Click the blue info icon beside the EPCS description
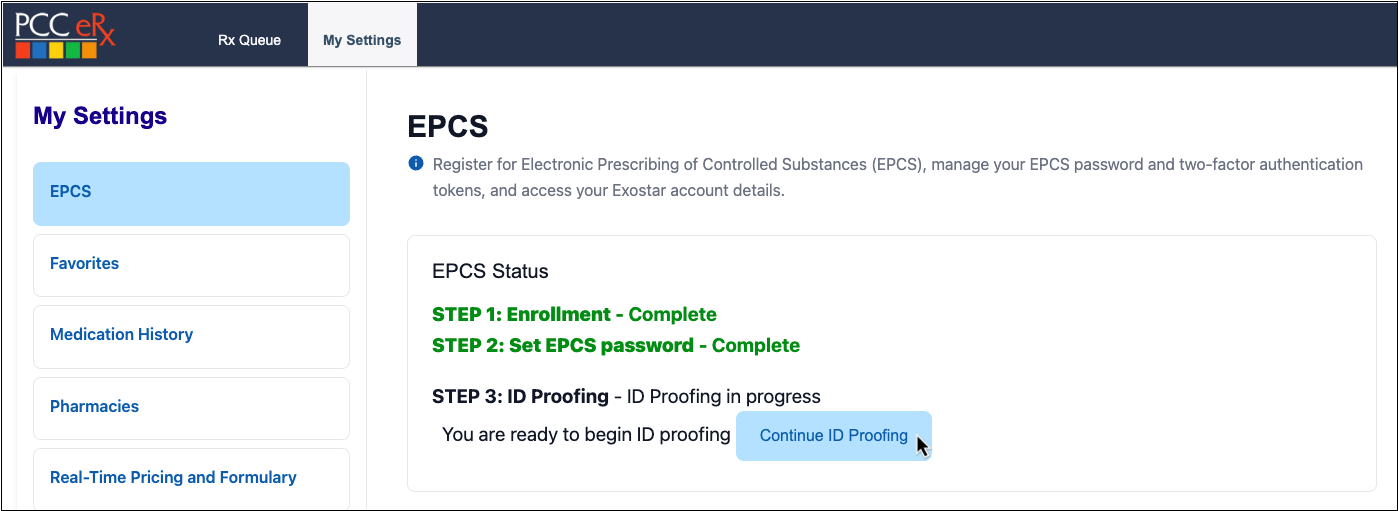This screenshot has width=1398, height=511. click(x=416, y=164)
